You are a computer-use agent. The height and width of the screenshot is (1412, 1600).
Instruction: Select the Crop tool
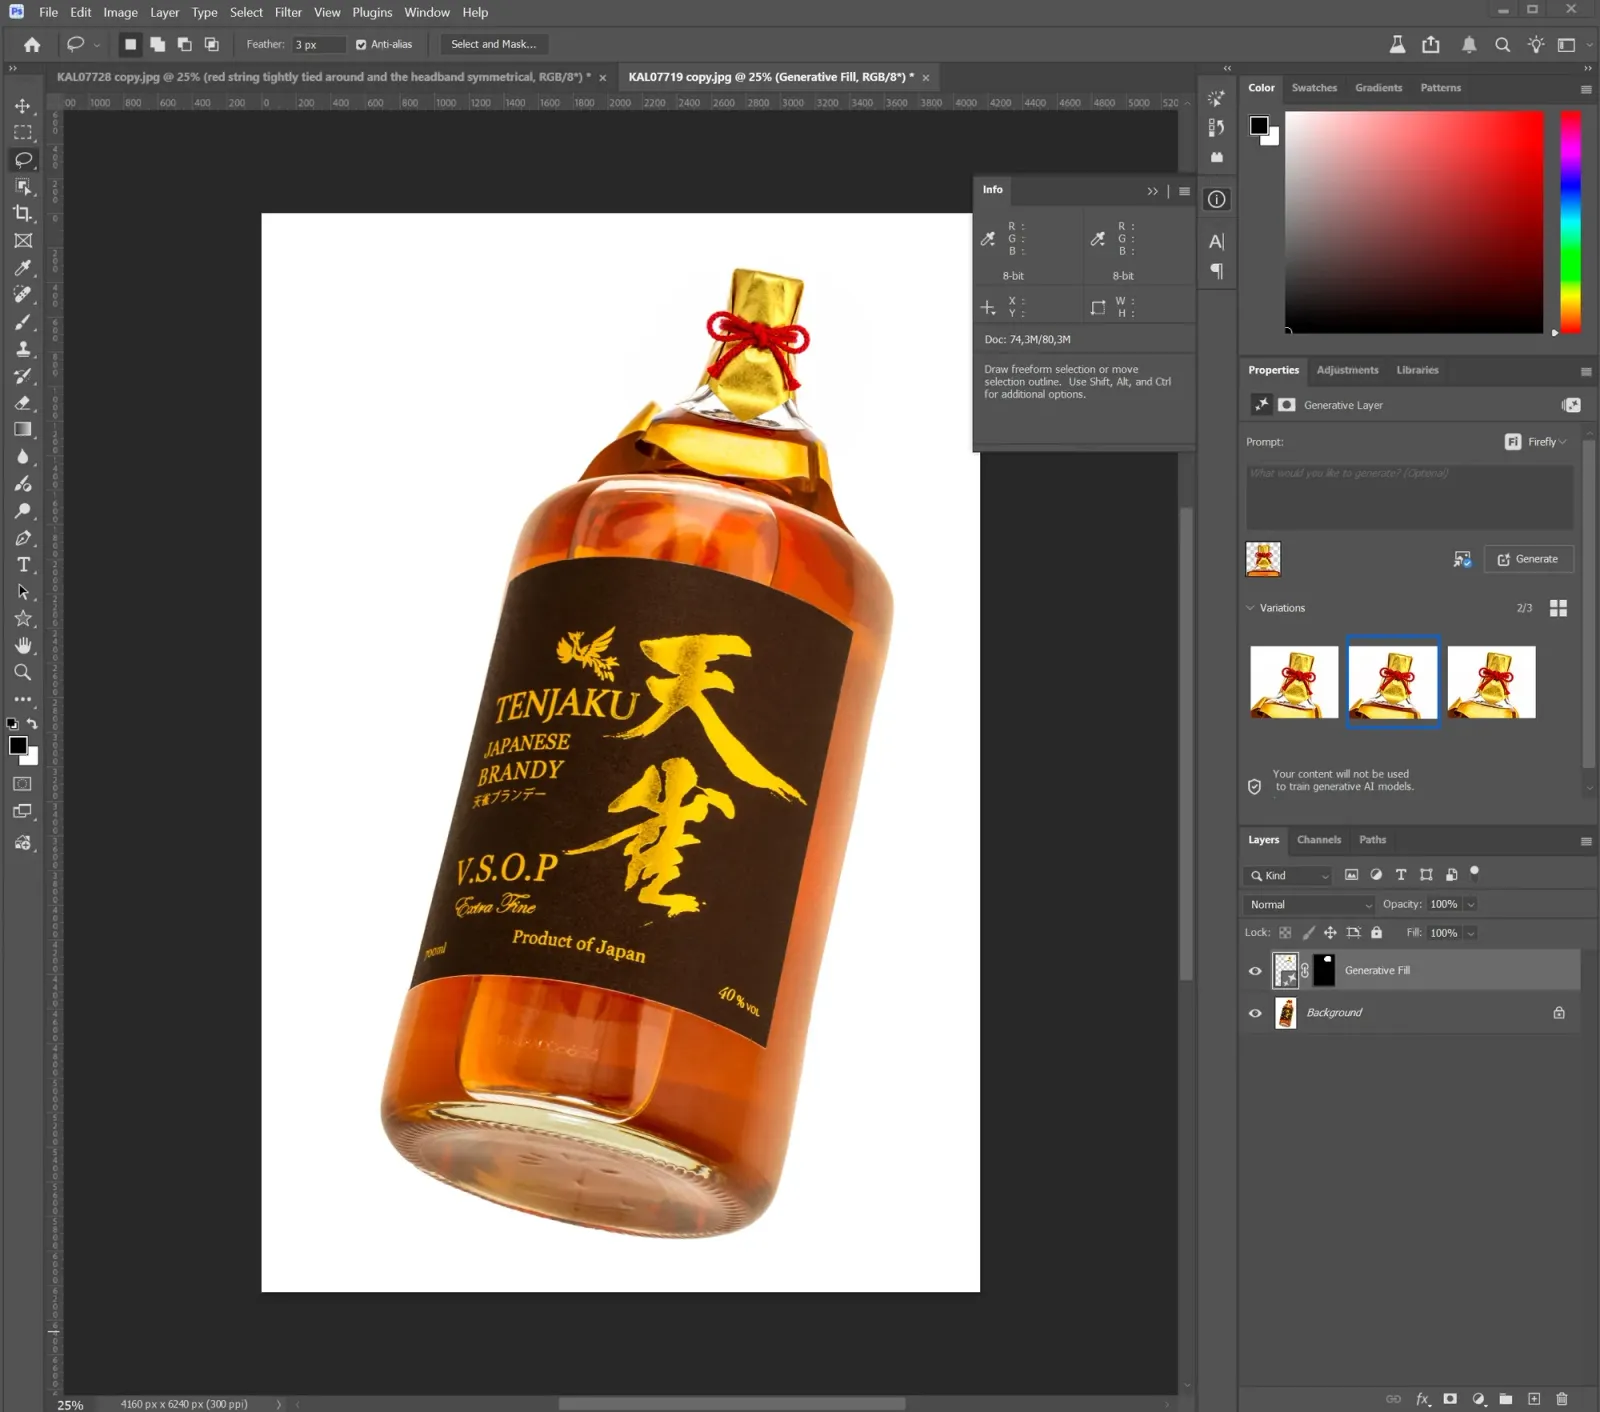(x=22, y=213)
